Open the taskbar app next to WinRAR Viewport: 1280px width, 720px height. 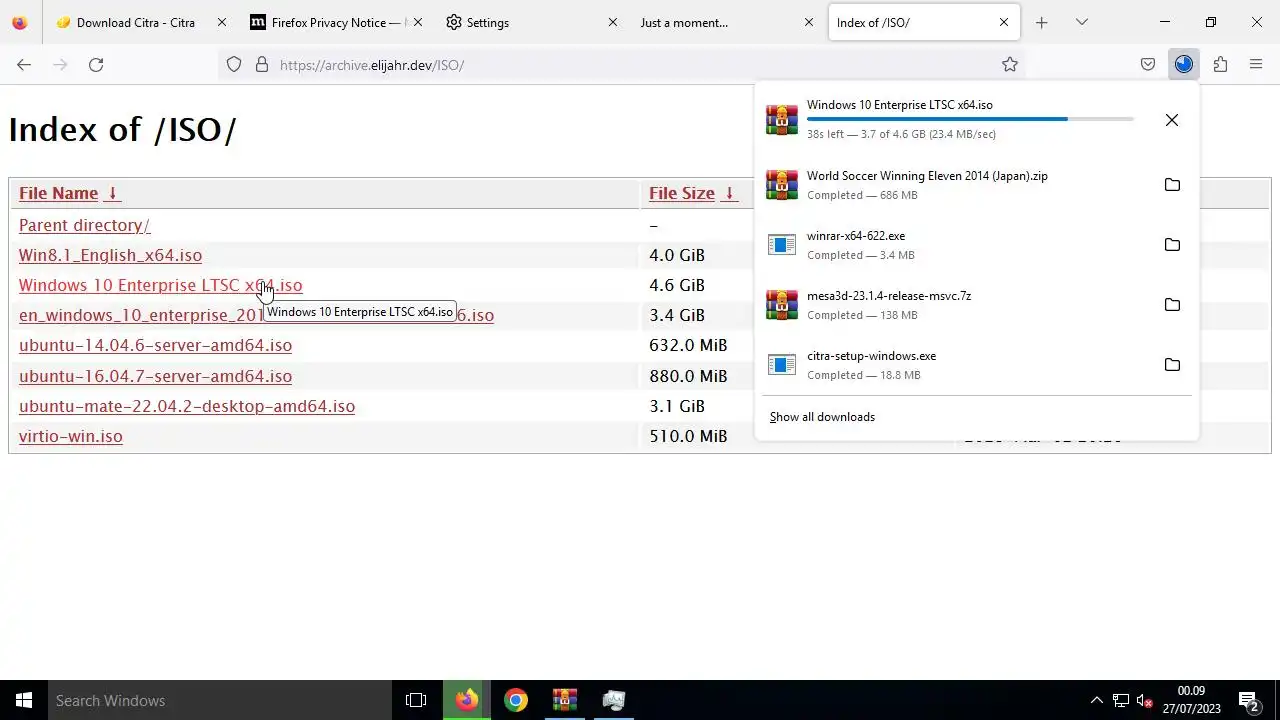pos(614,700)
